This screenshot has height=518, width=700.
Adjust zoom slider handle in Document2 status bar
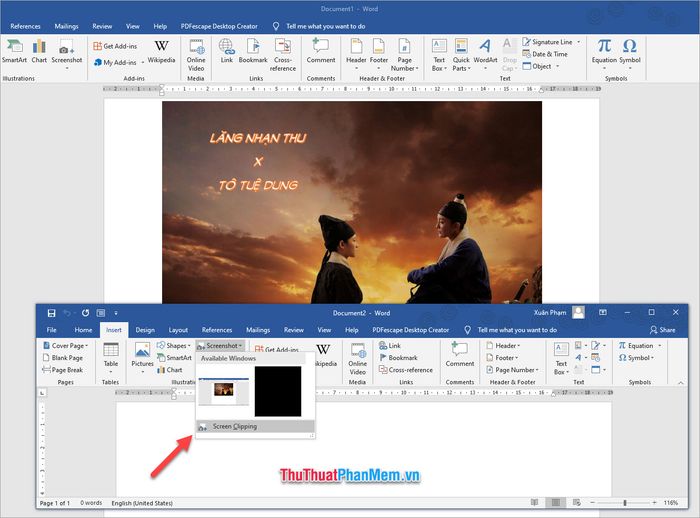point(625,503)
